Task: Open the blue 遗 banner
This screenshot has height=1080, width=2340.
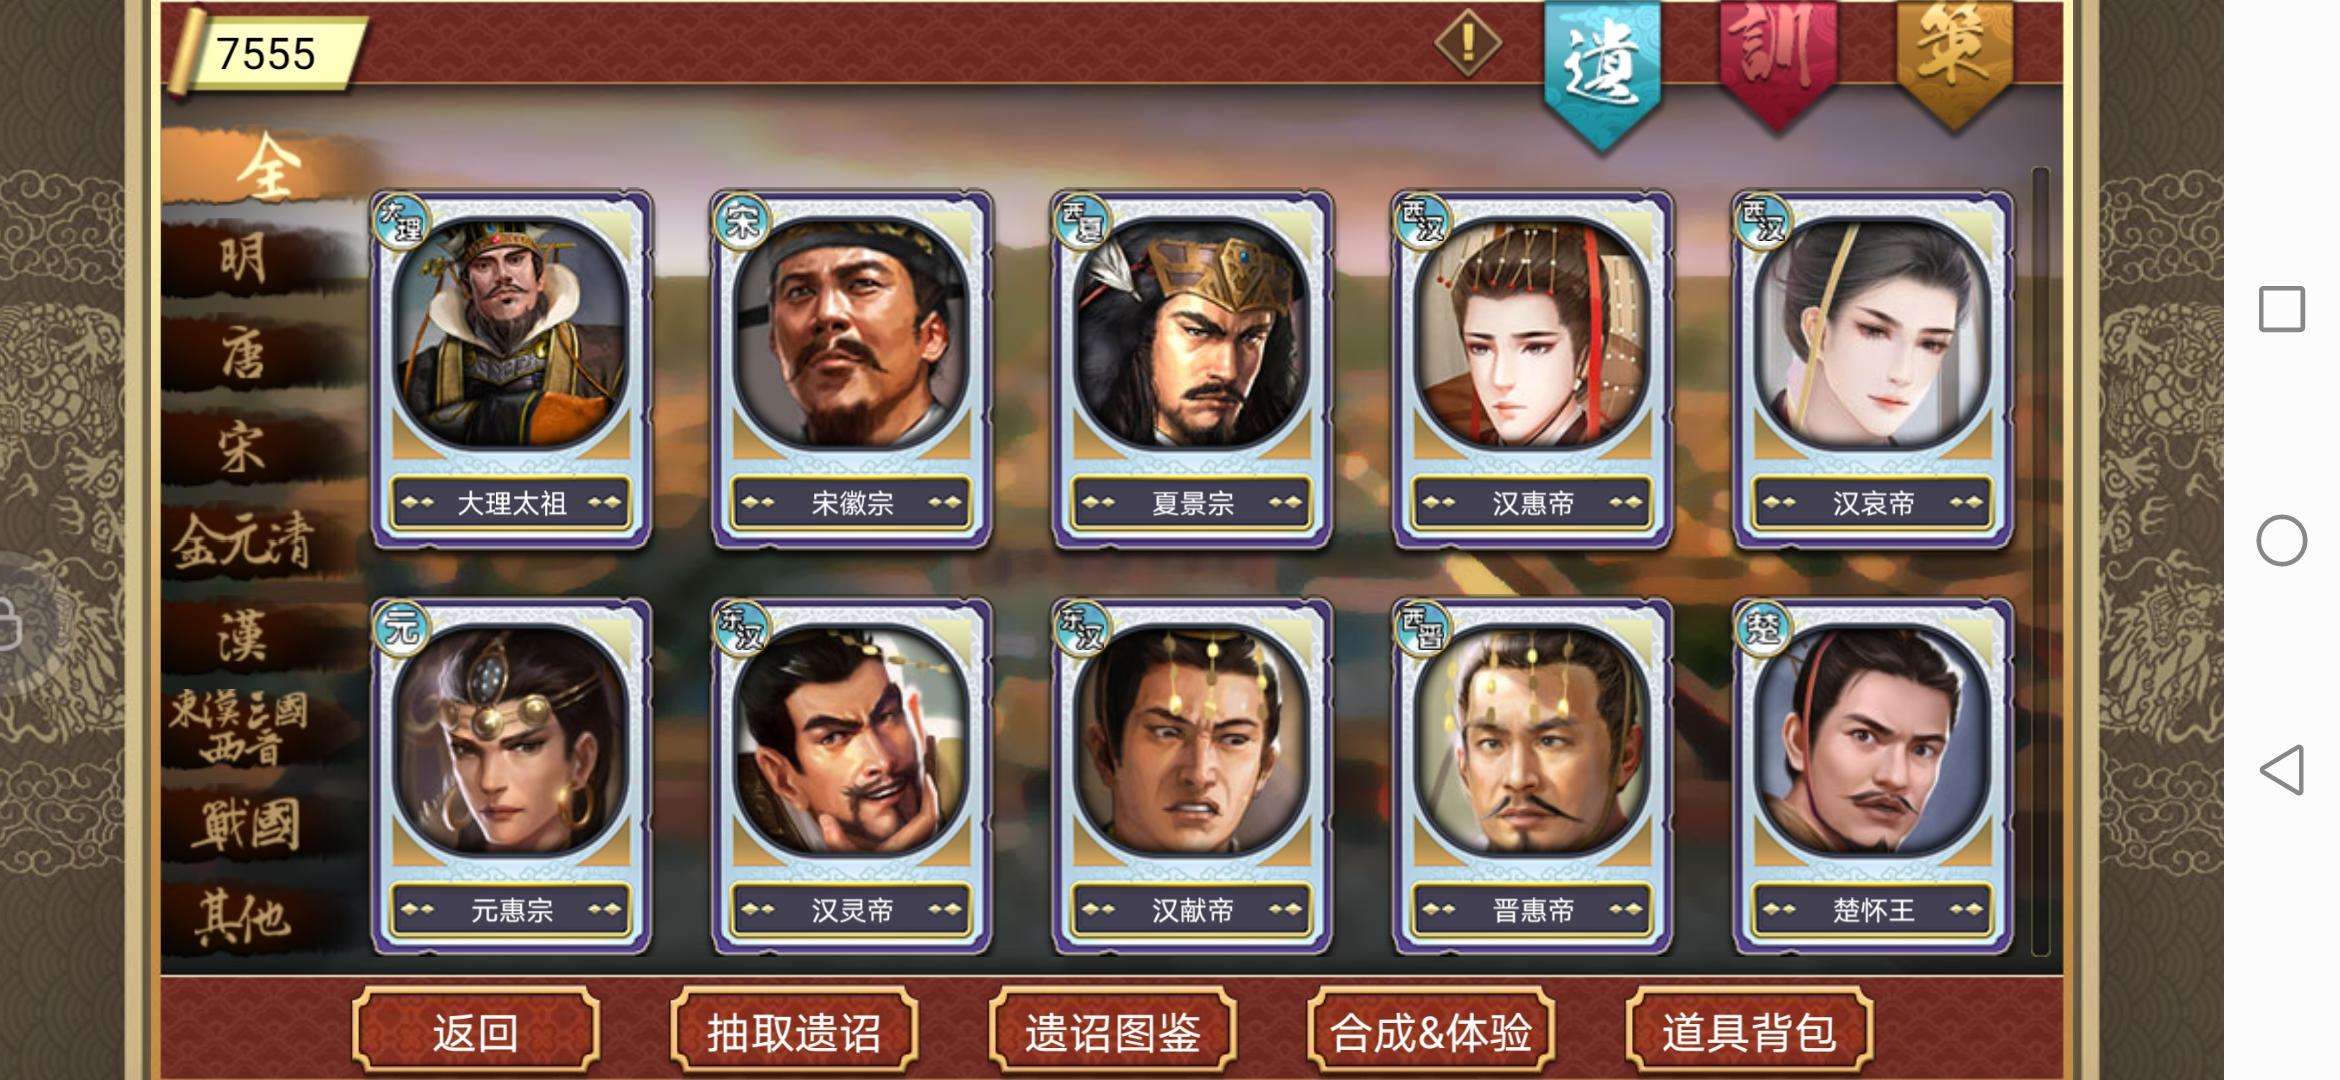Action: pos(1602,72)
